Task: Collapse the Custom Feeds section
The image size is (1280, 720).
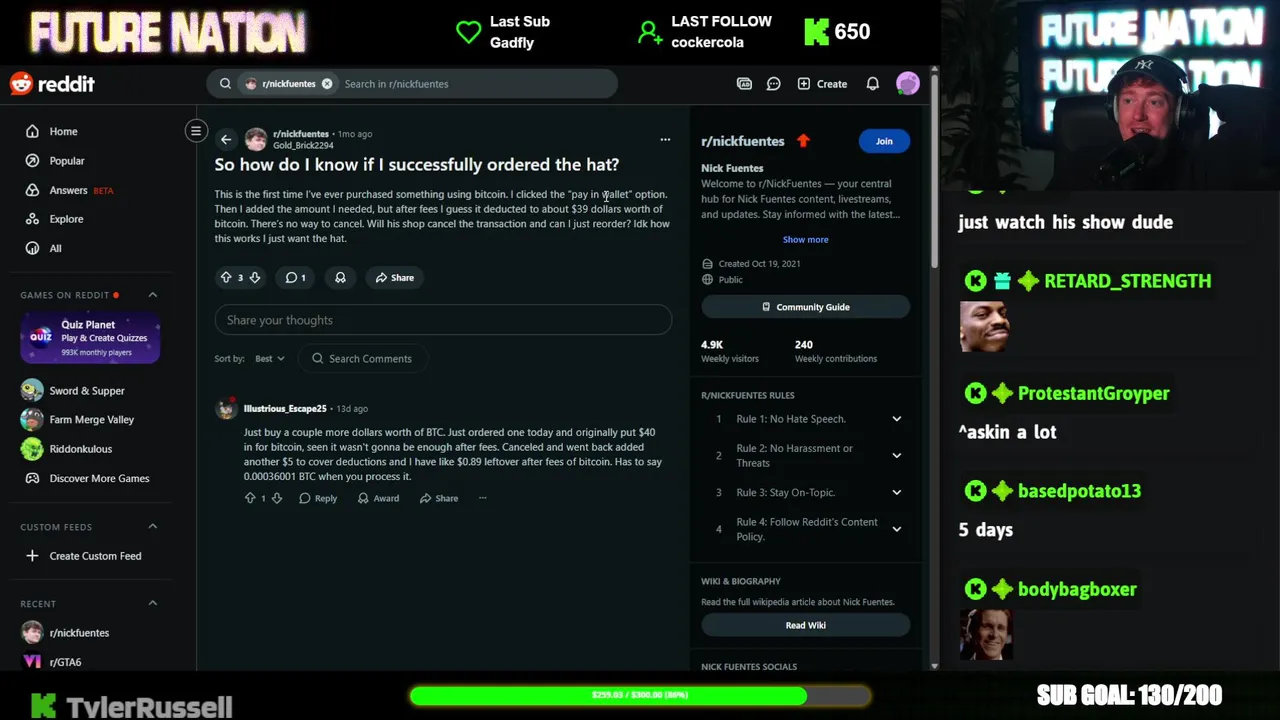Action: (x=153, y=527)
